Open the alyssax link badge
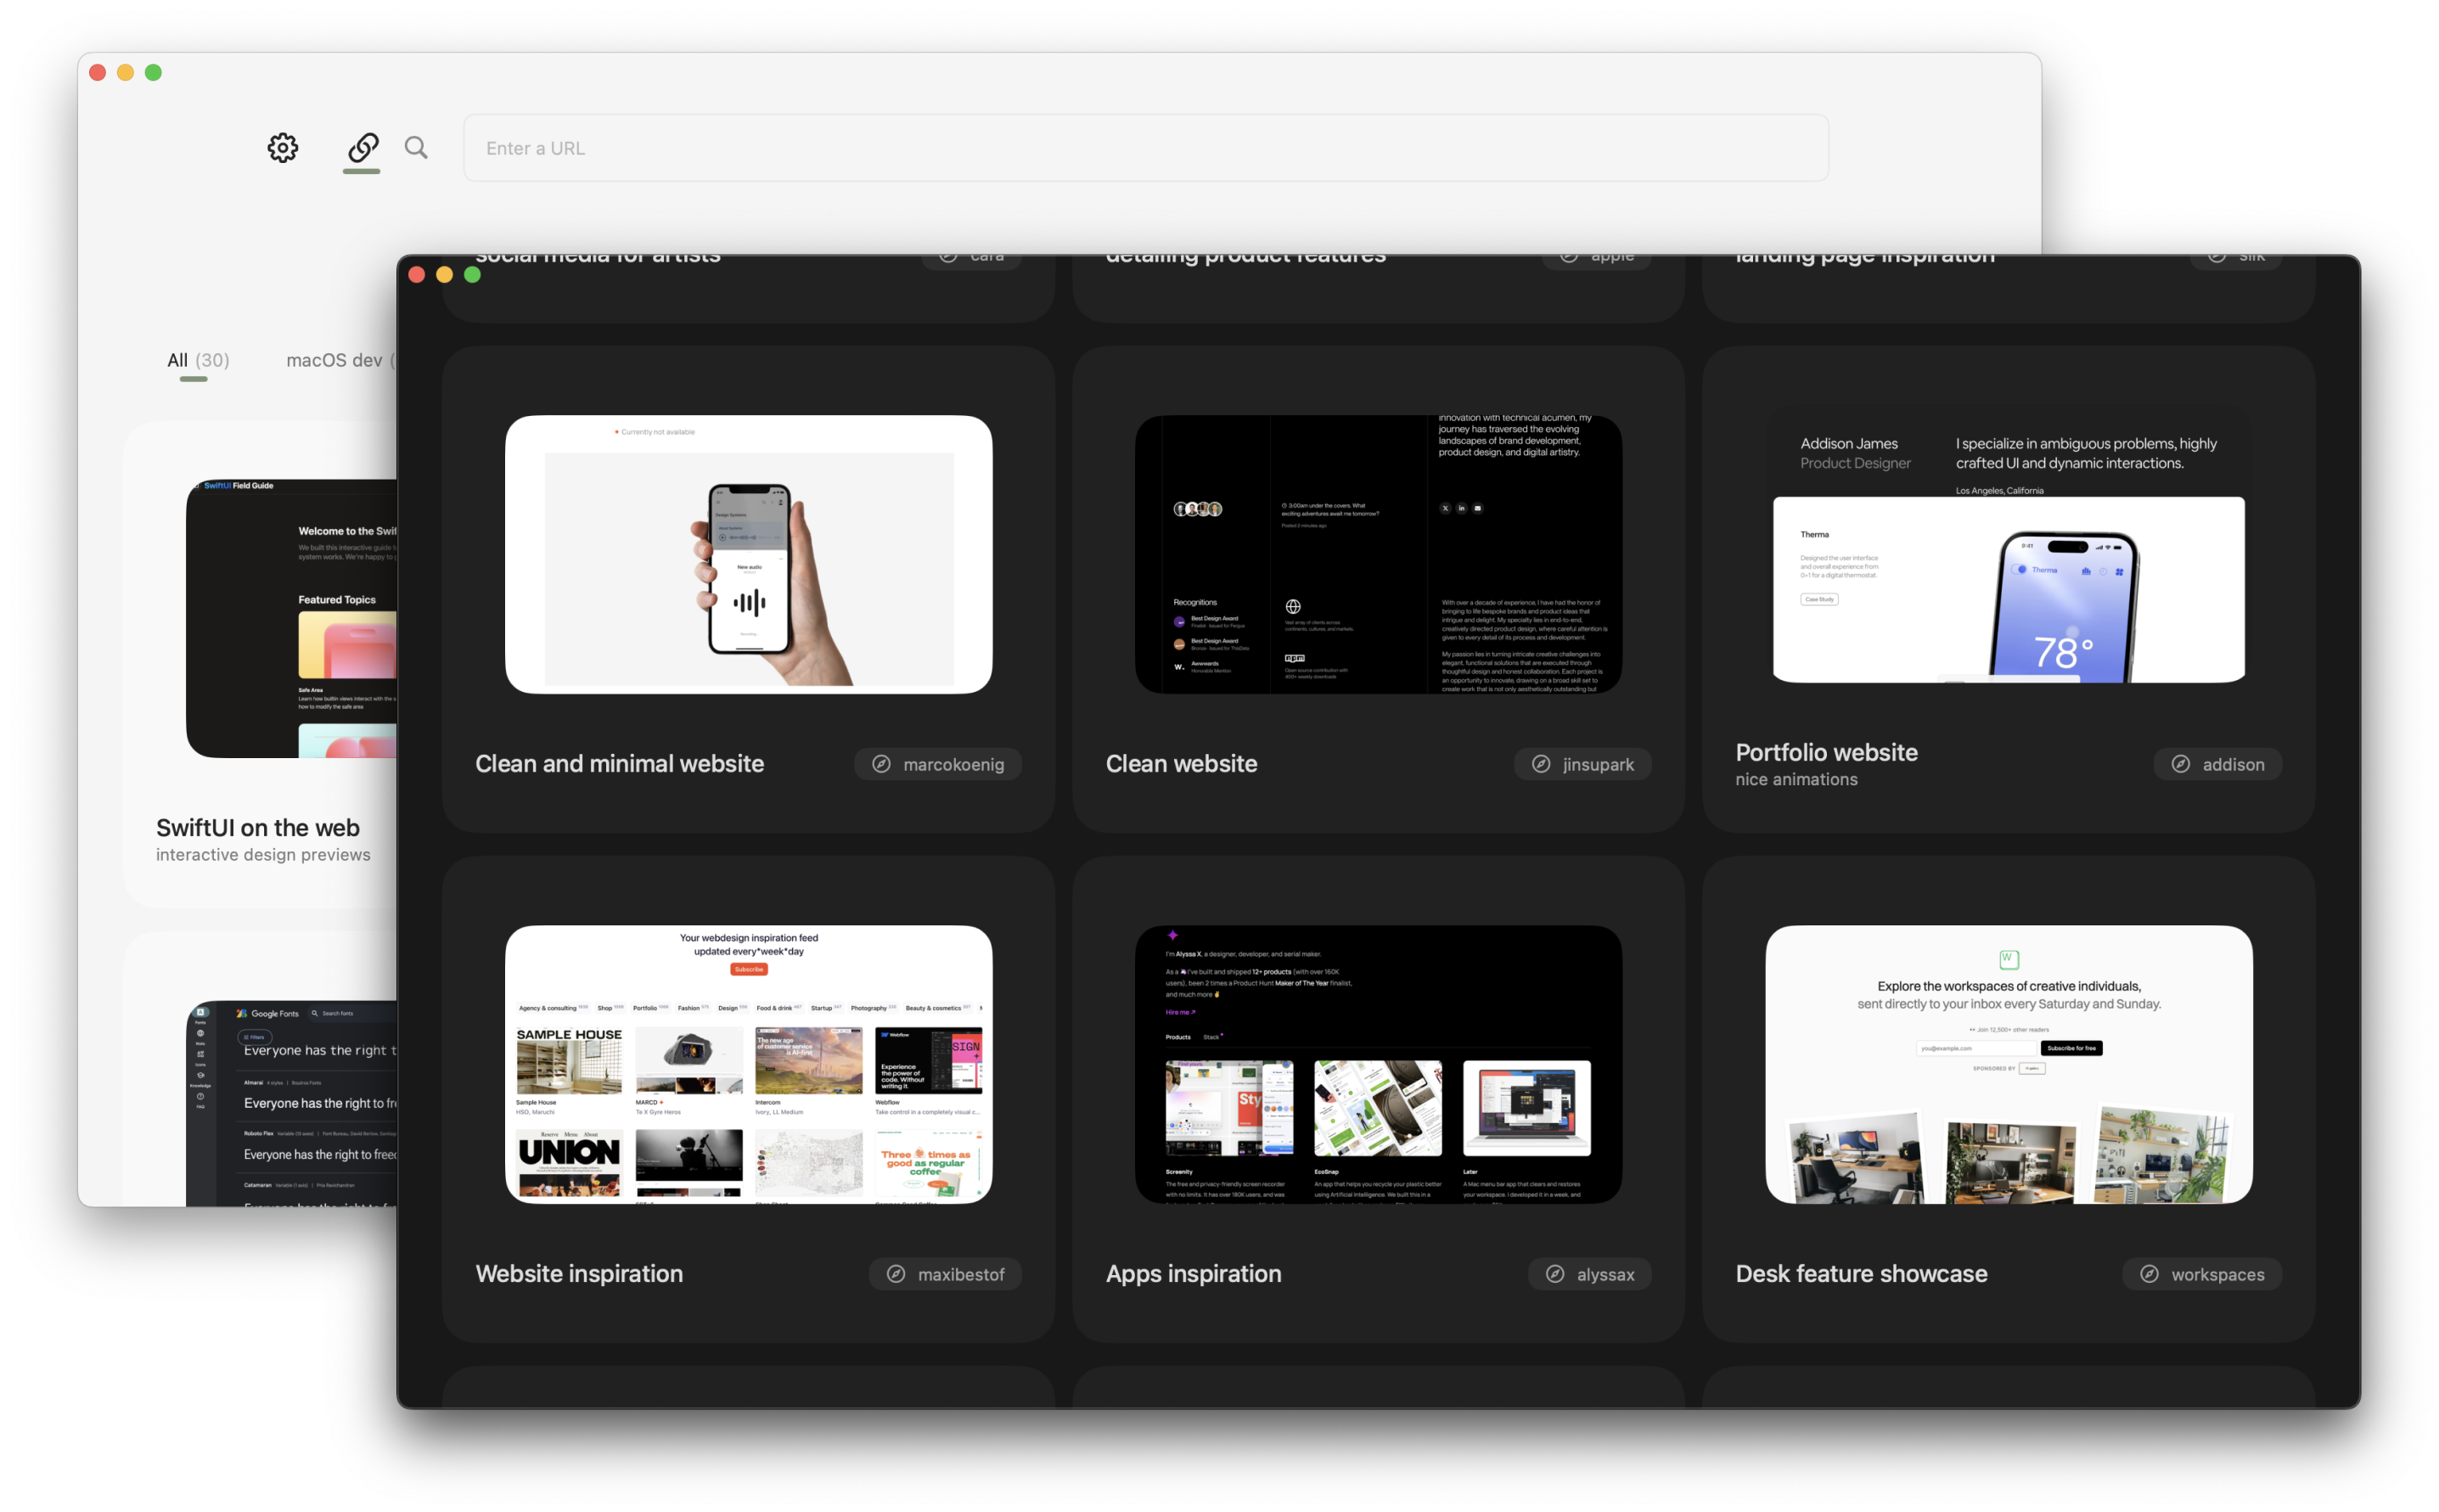Viewport: 2439px width, 1512px height. (x=1589, y=1274)
